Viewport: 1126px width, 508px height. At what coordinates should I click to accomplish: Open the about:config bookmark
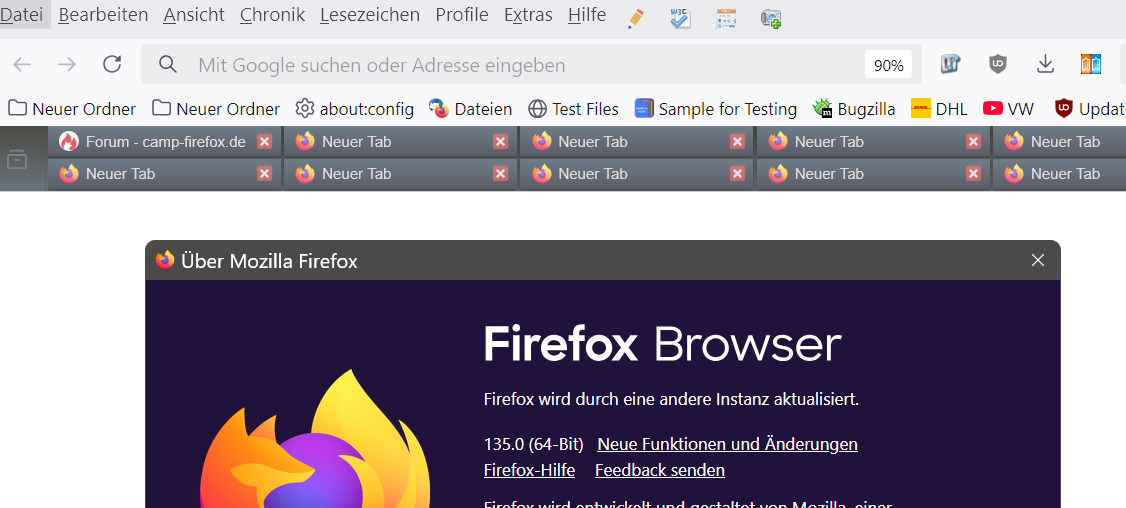point(355,109)
